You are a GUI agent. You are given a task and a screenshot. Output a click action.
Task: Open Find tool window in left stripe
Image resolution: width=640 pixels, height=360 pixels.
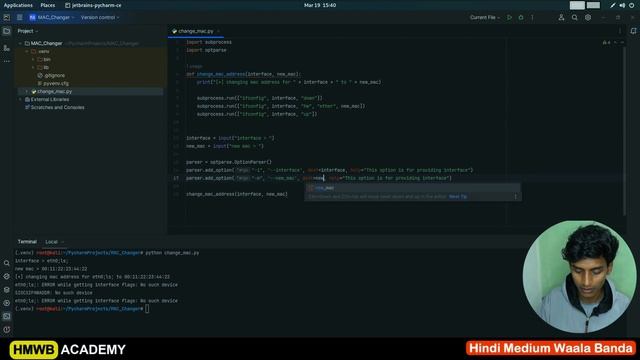click(7, 263)
